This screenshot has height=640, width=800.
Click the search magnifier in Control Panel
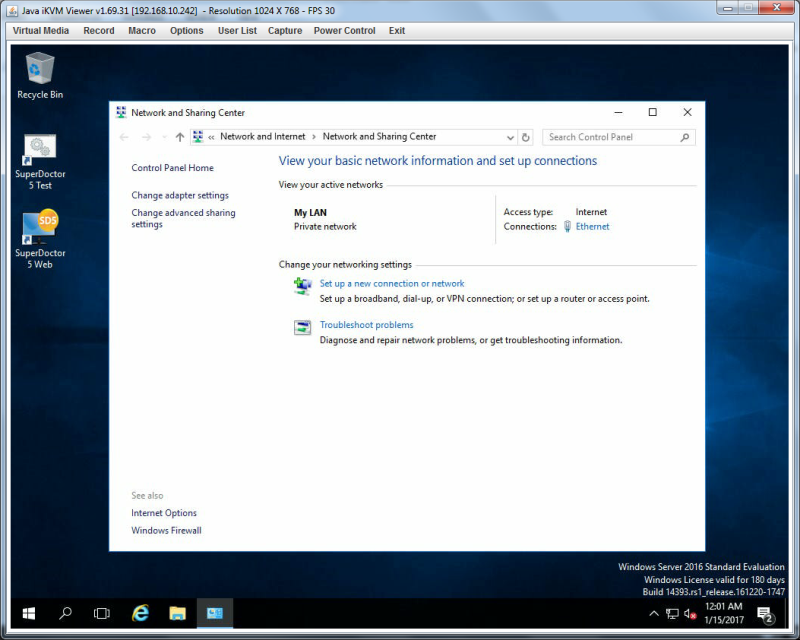(685, 137)
